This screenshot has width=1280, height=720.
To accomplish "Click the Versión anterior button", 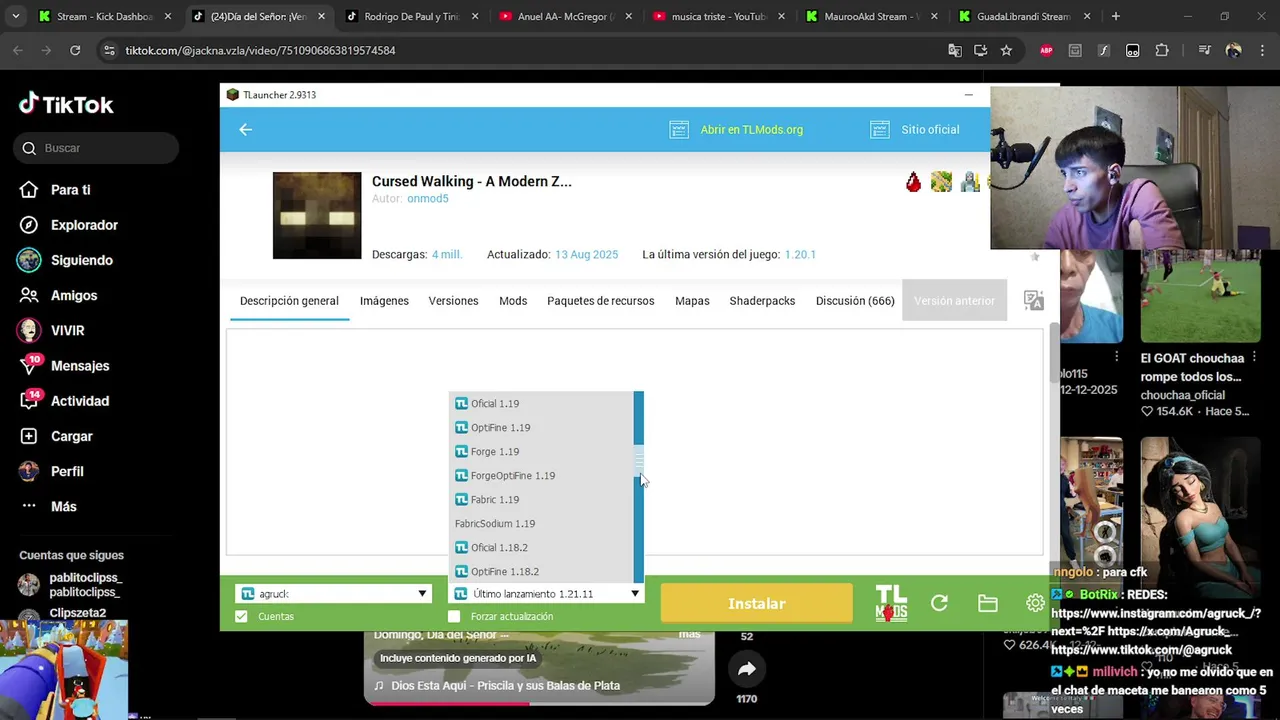I will pos(954,301).
